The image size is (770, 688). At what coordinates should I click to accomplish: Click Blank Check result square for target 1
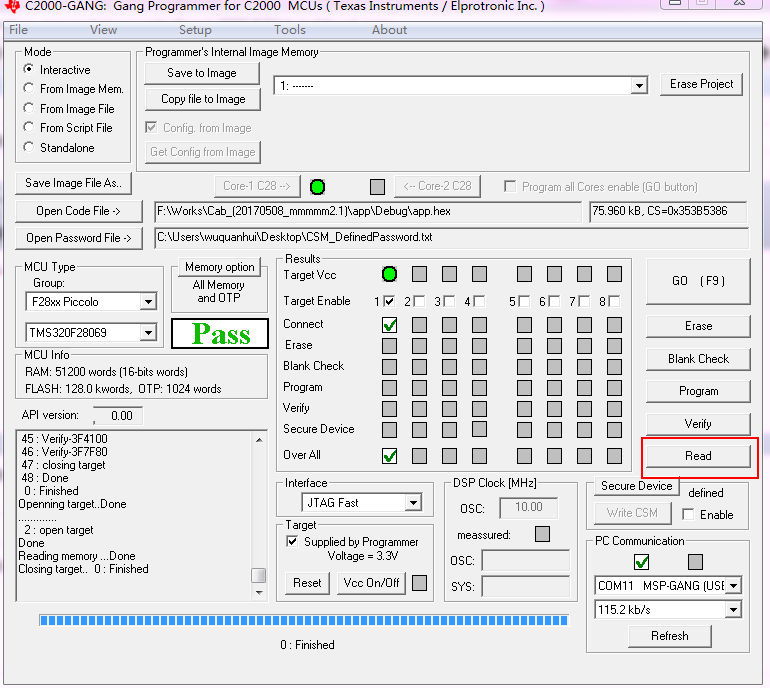[x=389, y=367]
